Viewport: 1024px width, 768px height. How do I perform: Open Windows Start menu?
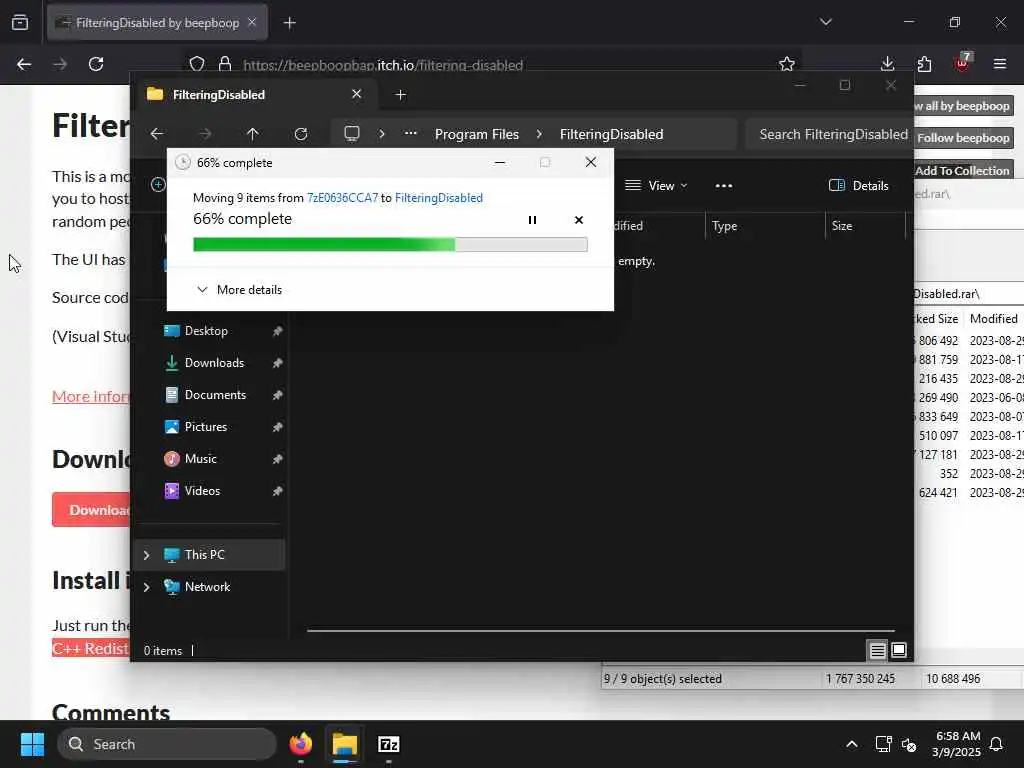click(32, 744)
